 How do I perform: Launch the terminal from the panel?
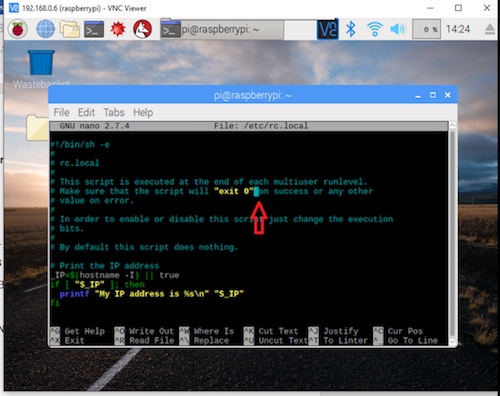[94, 29]
